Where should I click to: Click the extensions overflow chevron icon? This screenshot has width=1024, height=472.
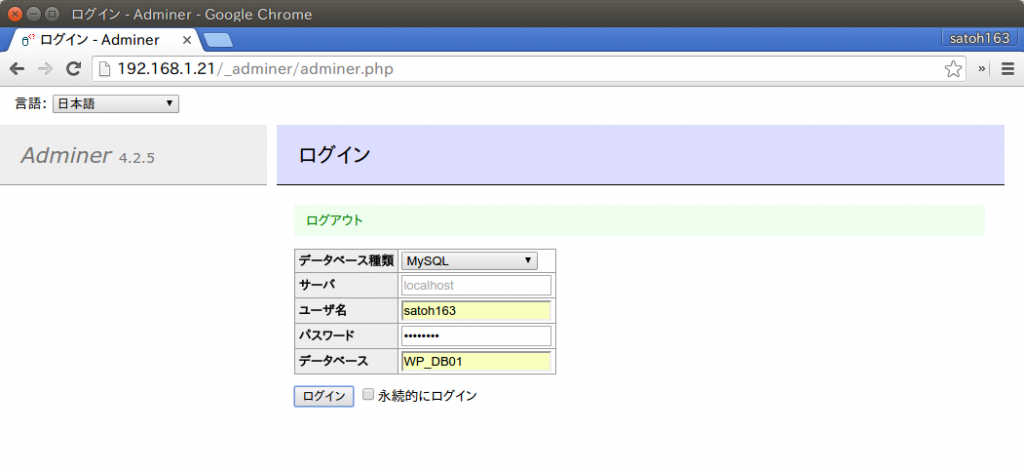(x=982, y=69)
